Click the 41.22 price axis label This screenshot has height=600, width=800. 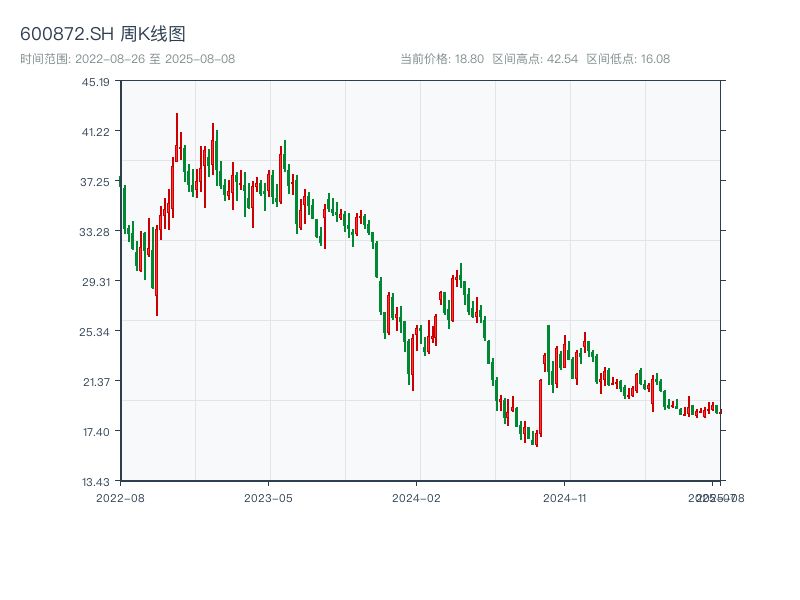[96, 132]
